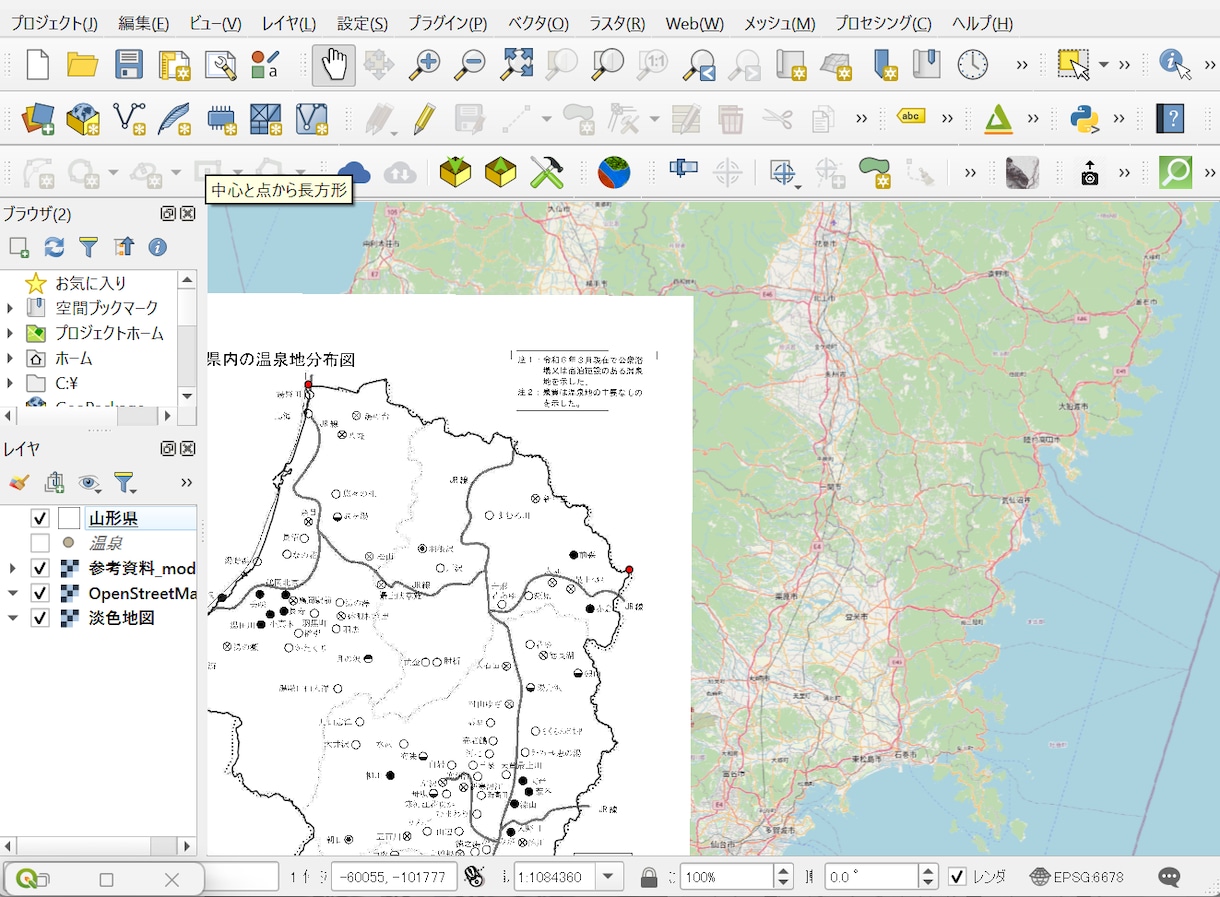Click the coordinate input field
This screenshot has width=1220, height=897.
click(x=394, y=877)
